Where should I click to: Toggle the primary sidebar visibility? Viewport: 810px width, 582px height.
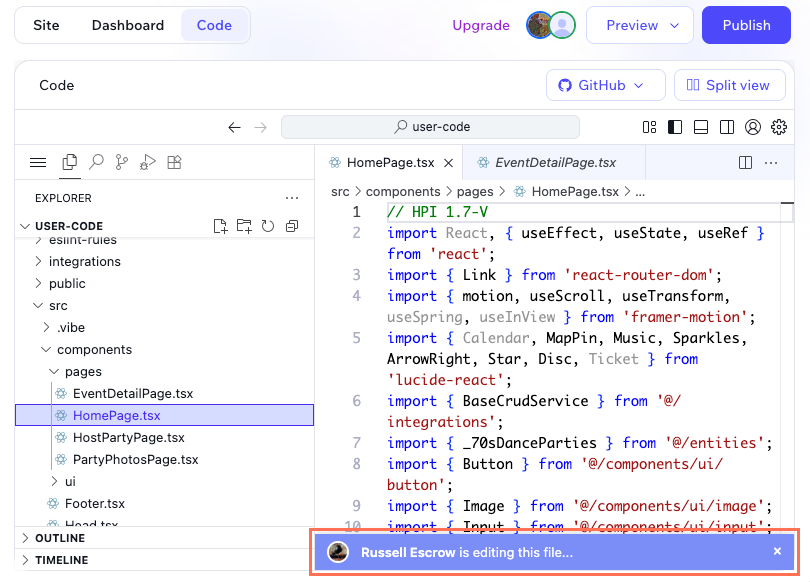pyautogui.click(x=675, y=127)
